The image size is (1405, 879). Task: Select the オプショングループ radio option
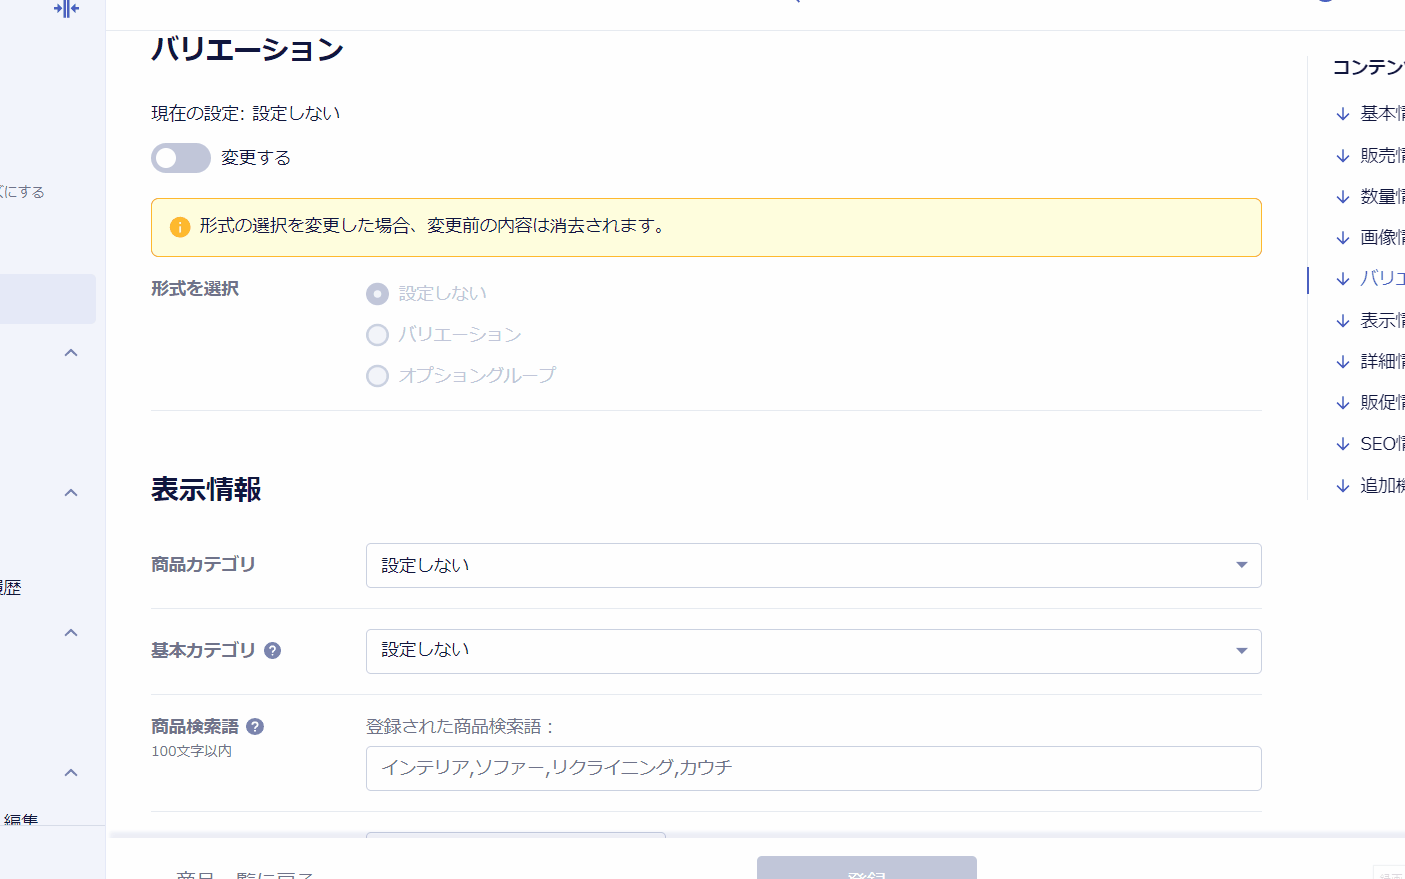coord(377,376)
